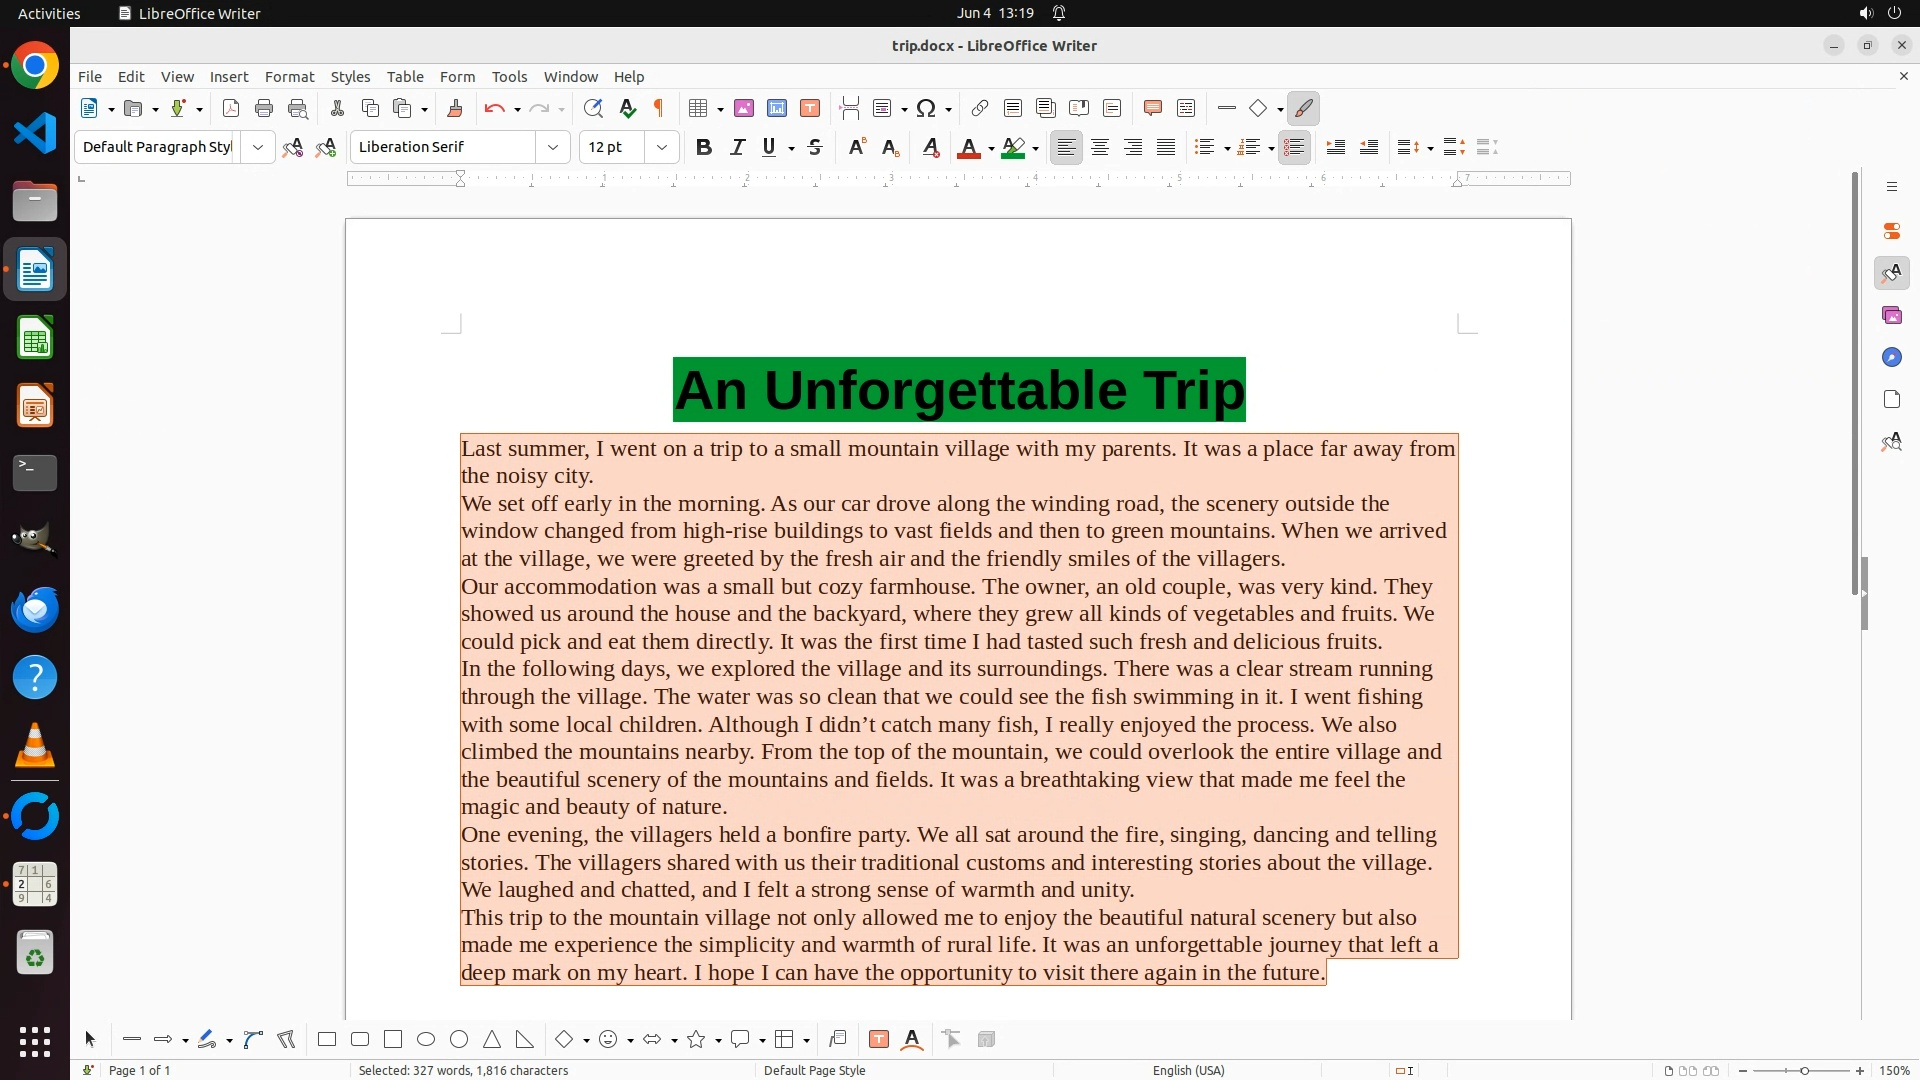The height and width of the screenshot is (1080, 1920).
Task: Click Default Page Style in status bar
Action: 814,1070
